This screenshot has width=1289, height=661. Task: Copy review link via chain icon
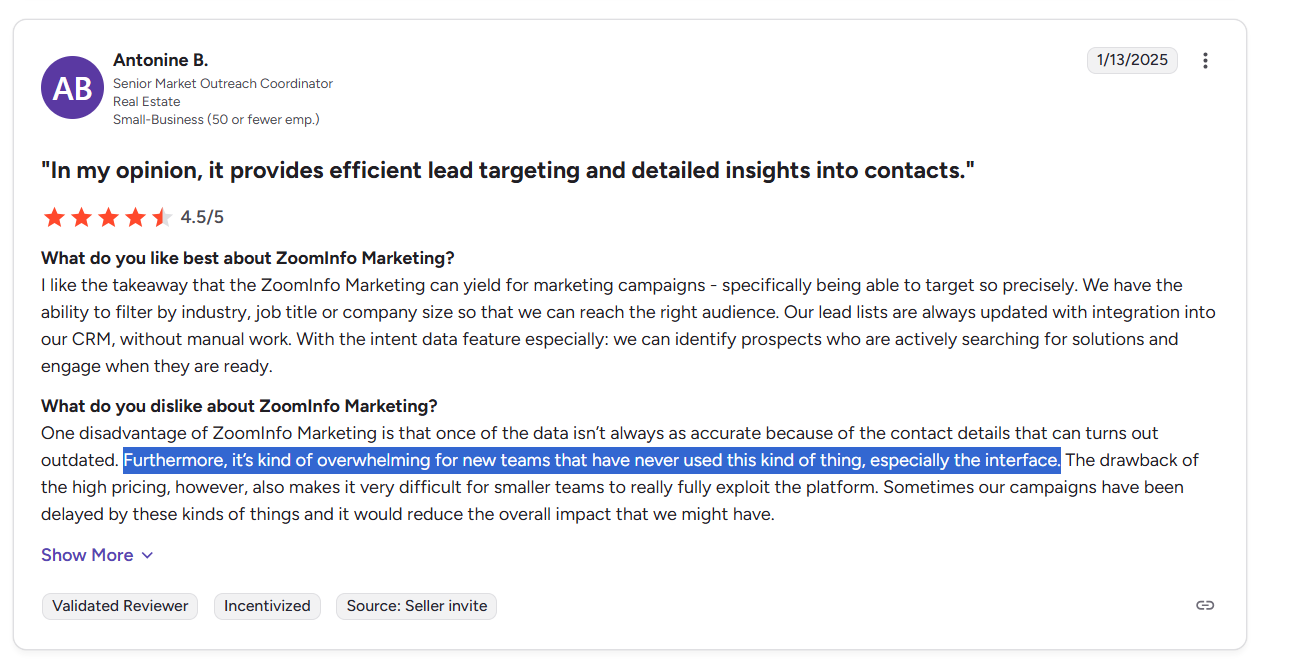[x=1205, y=605]
